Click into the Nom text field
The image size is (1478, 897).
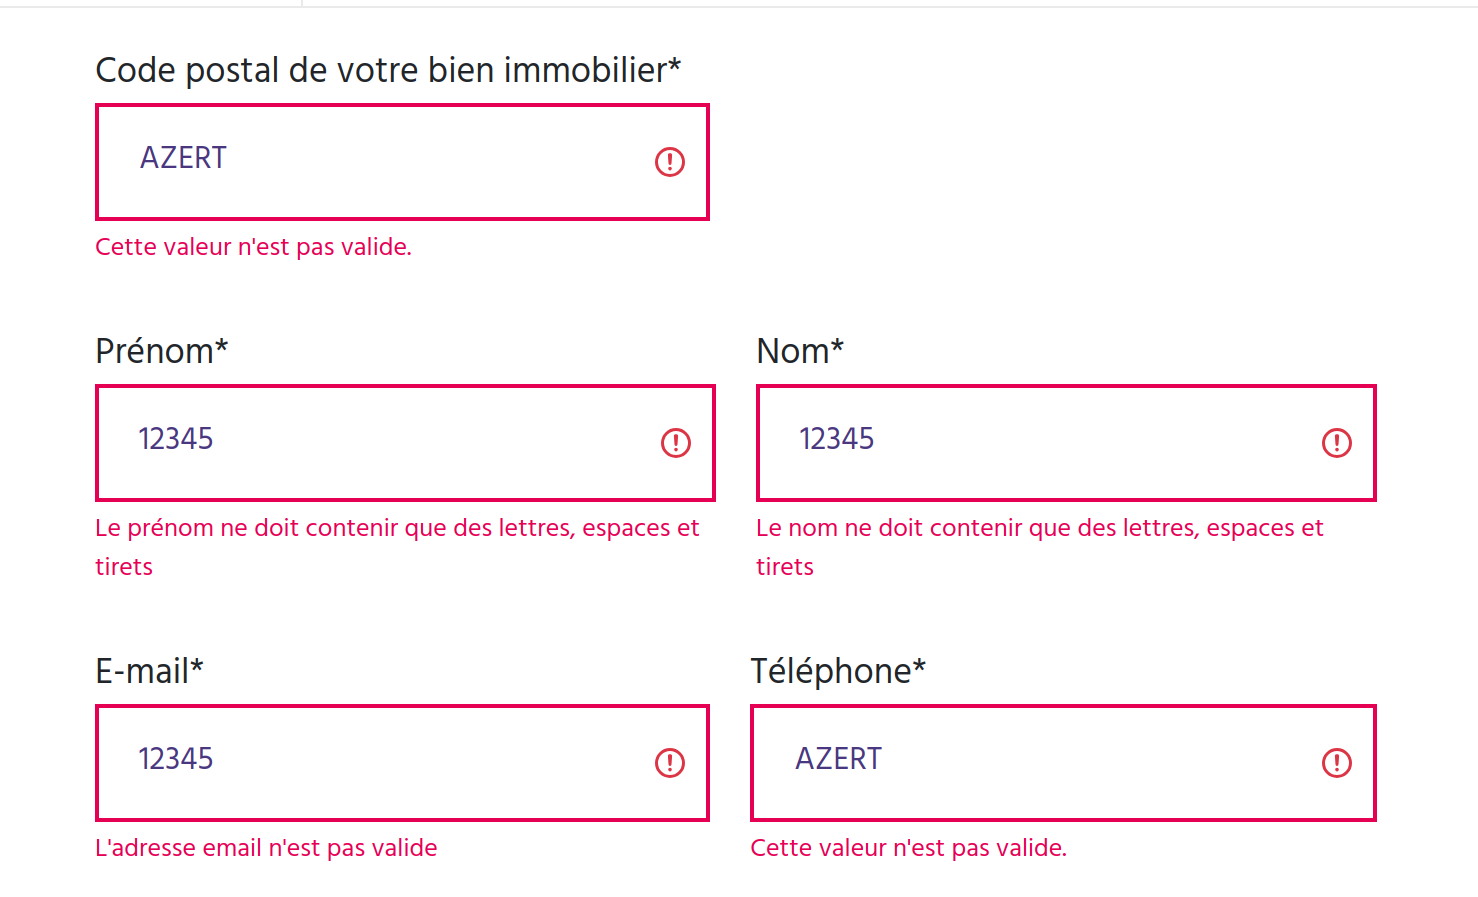tap(1040, 443)
